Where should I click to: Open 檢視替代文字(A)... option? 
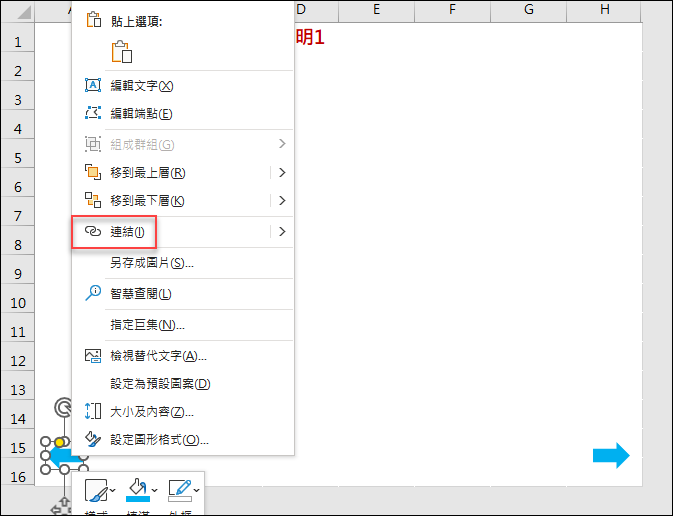click(183, 356)
